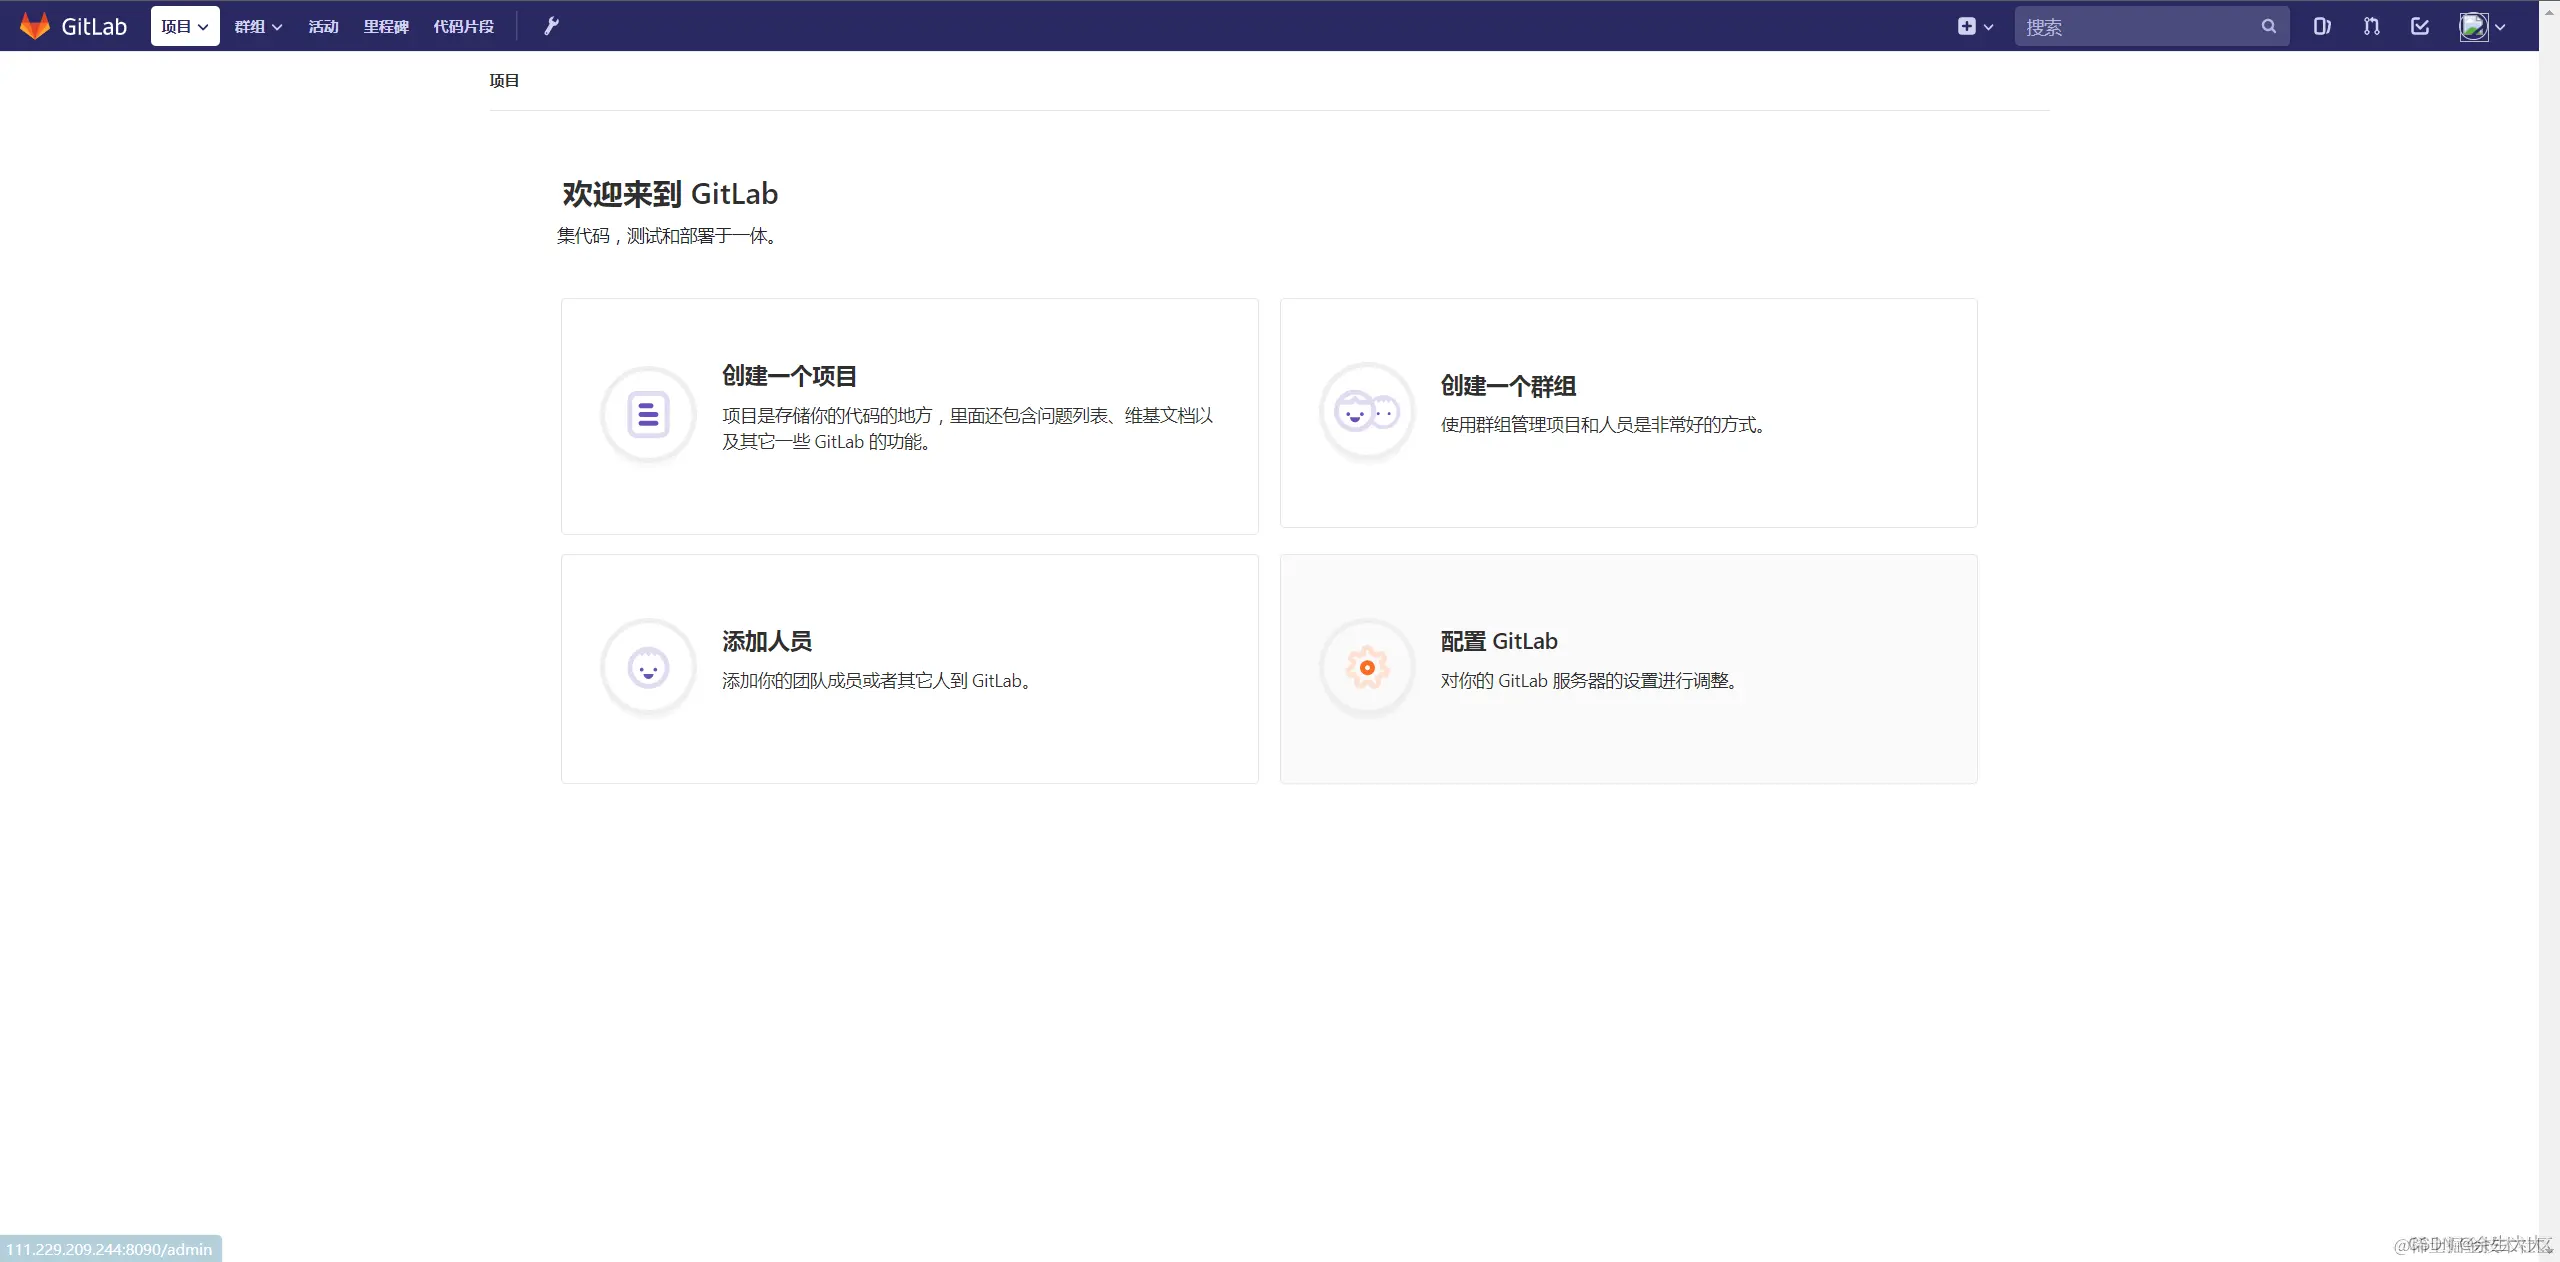Click the configure GitLab gear icon
The width and height of the screenshot is (2560, 1262).
1367,668
